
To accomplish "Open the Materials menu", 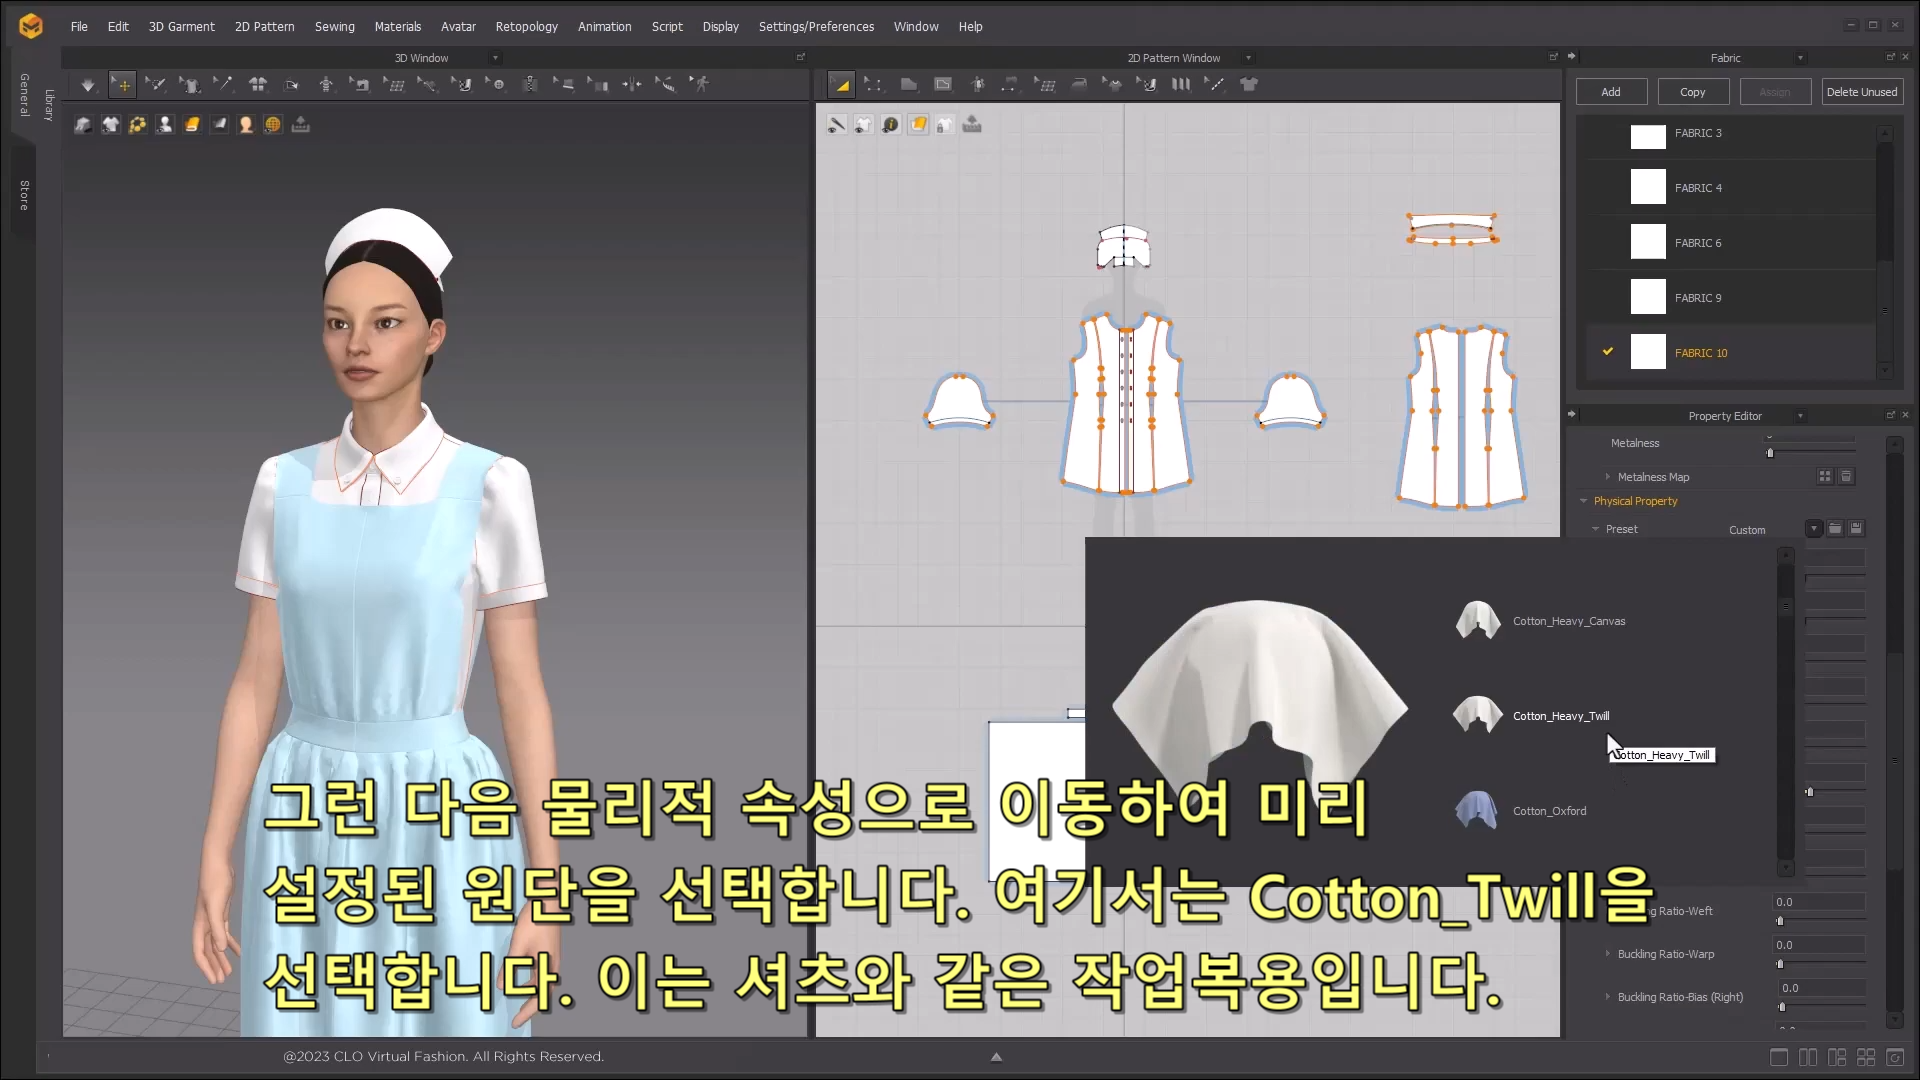I will (397, 27).
